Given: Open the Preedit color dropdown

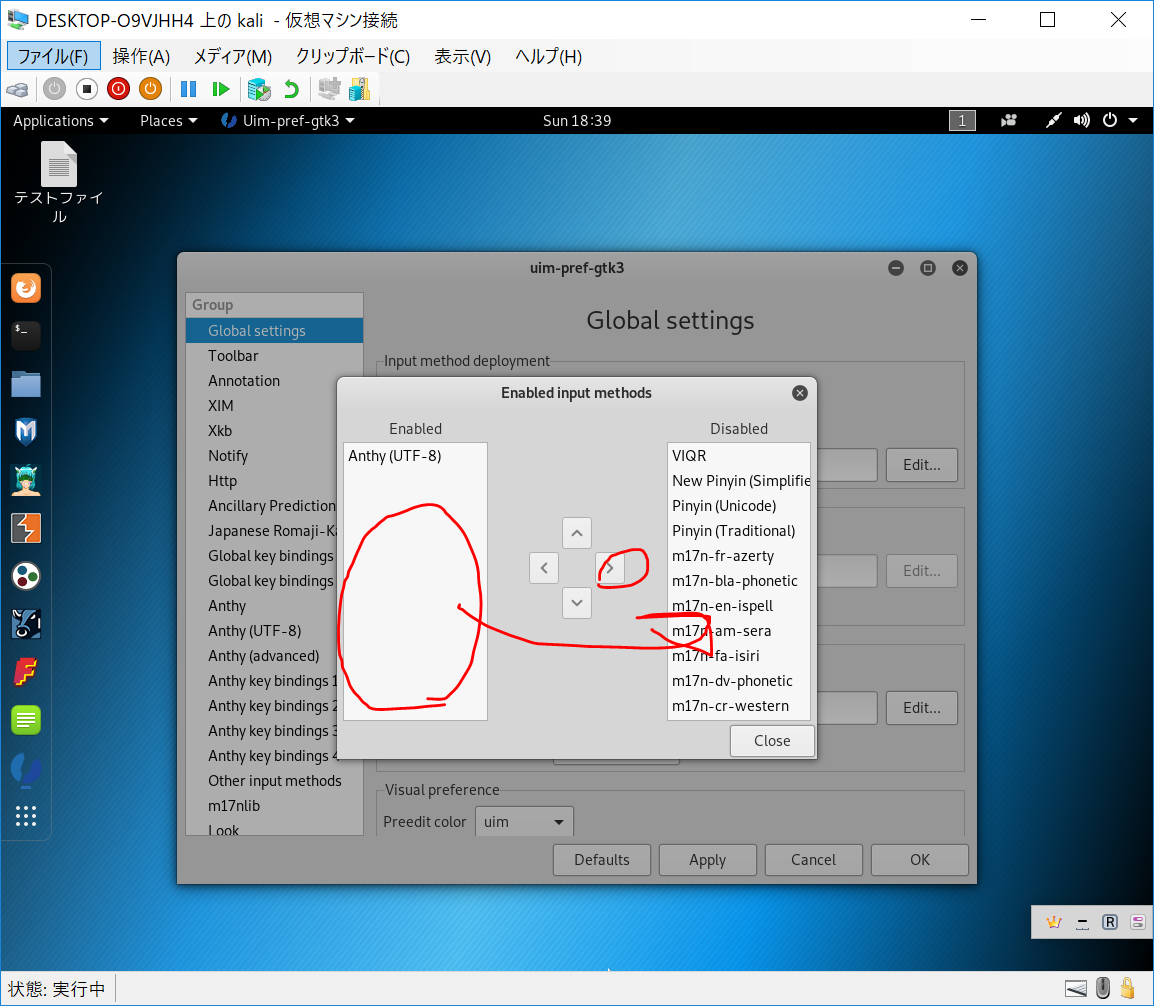Looking at the screenshot, I should pos(524,822).
